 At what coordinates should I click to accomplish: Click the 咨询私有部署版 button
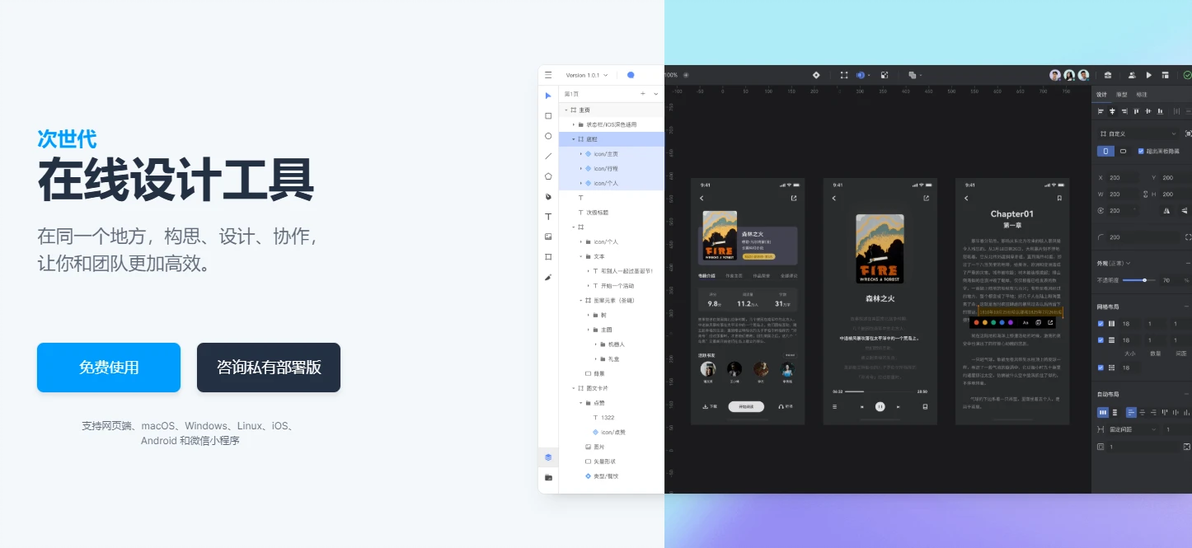(x=268, y=368)
